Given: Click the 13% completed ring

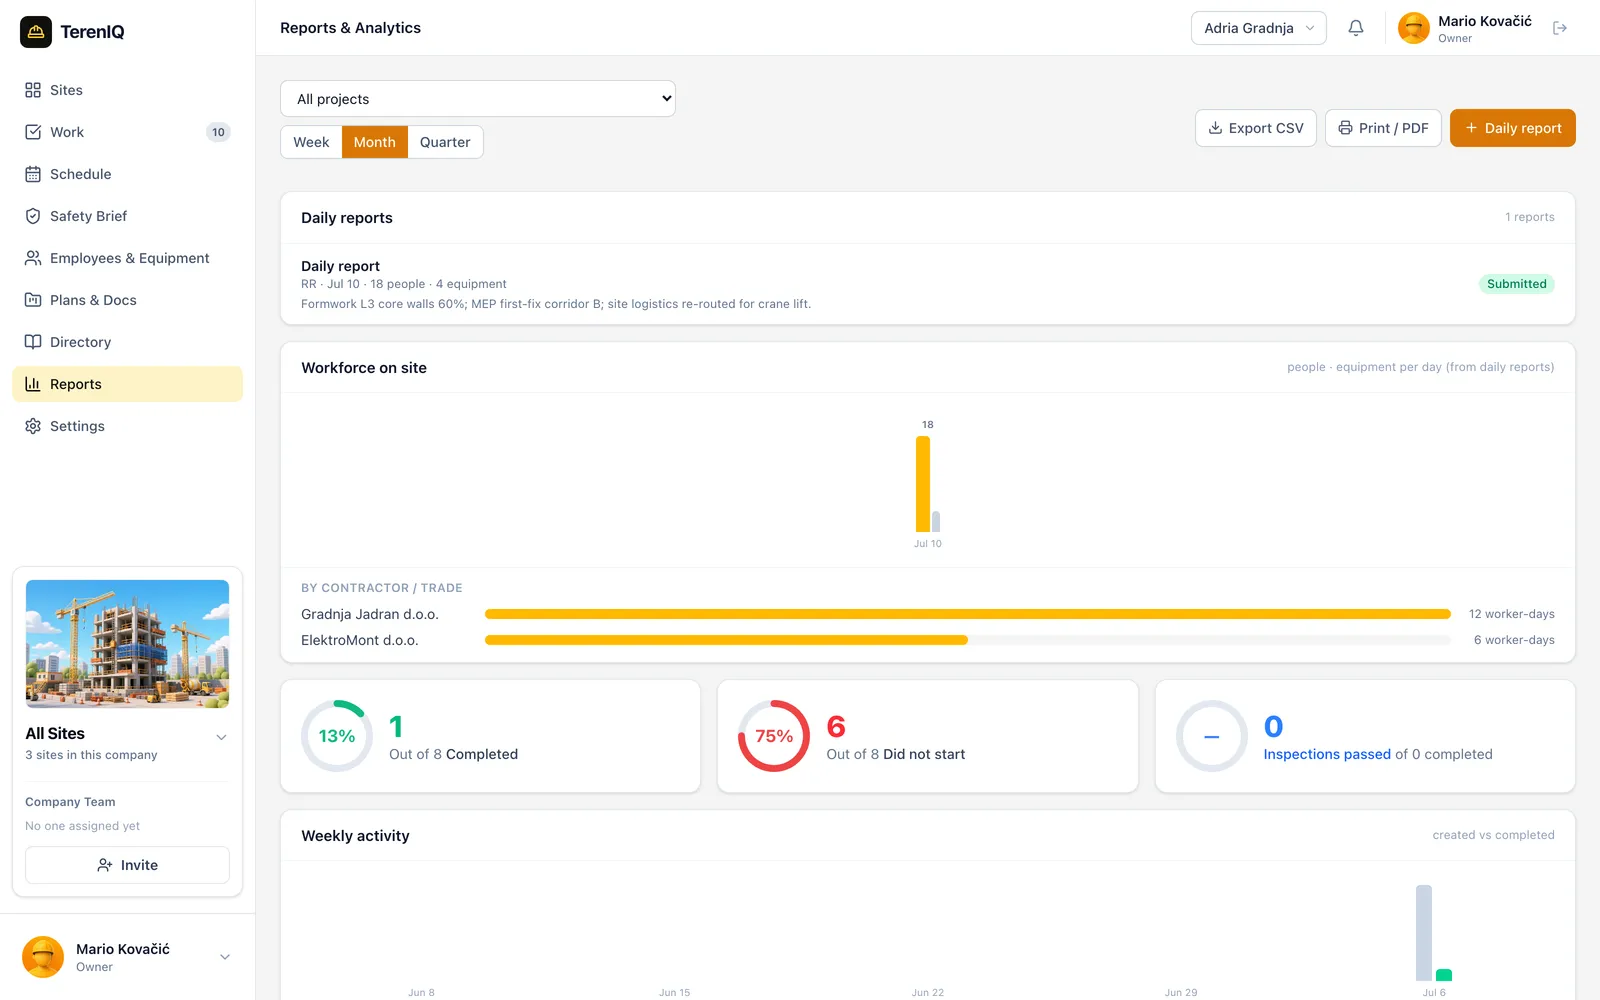Looking at the screenshot, I should pyautogui.click(x=337, y=736).
